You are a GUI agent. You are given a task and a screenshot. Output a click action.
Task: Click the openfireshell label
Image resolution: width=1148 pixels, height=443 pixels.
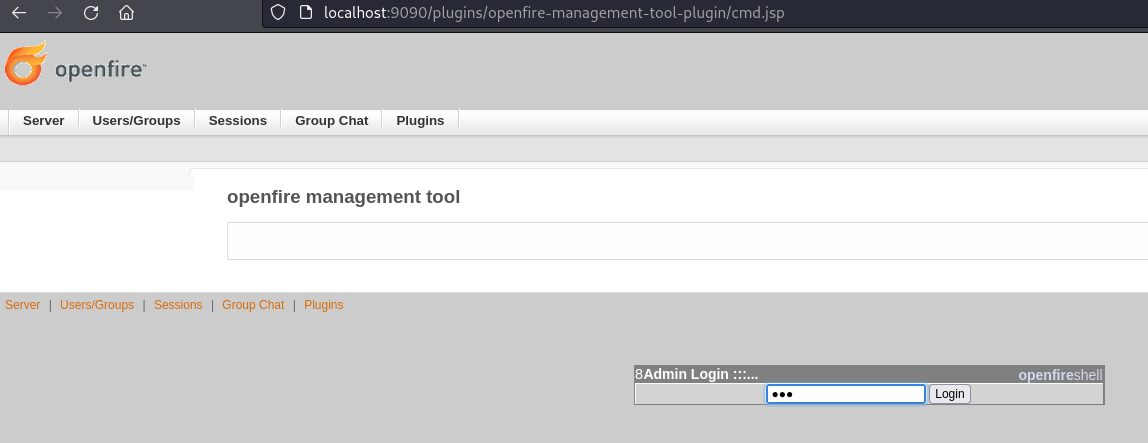(x=1060, y=375)
